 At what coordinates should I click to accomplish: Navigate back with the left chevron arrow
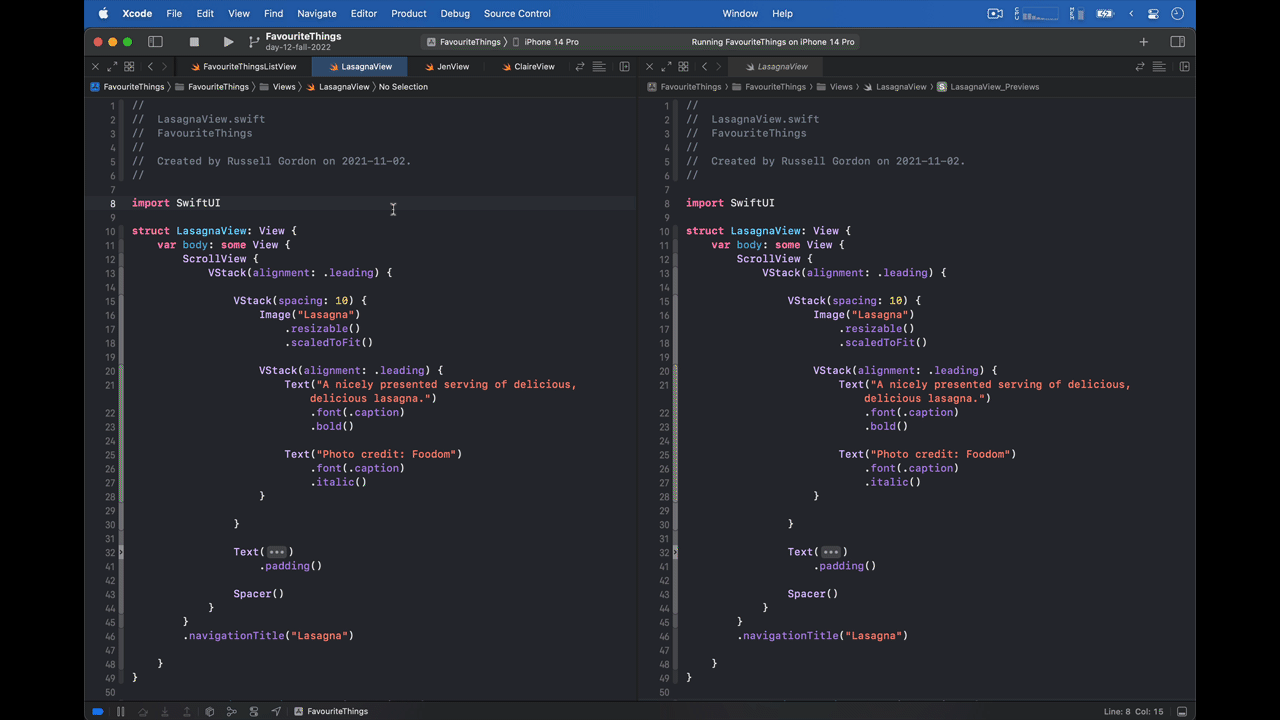pos(148,66)
